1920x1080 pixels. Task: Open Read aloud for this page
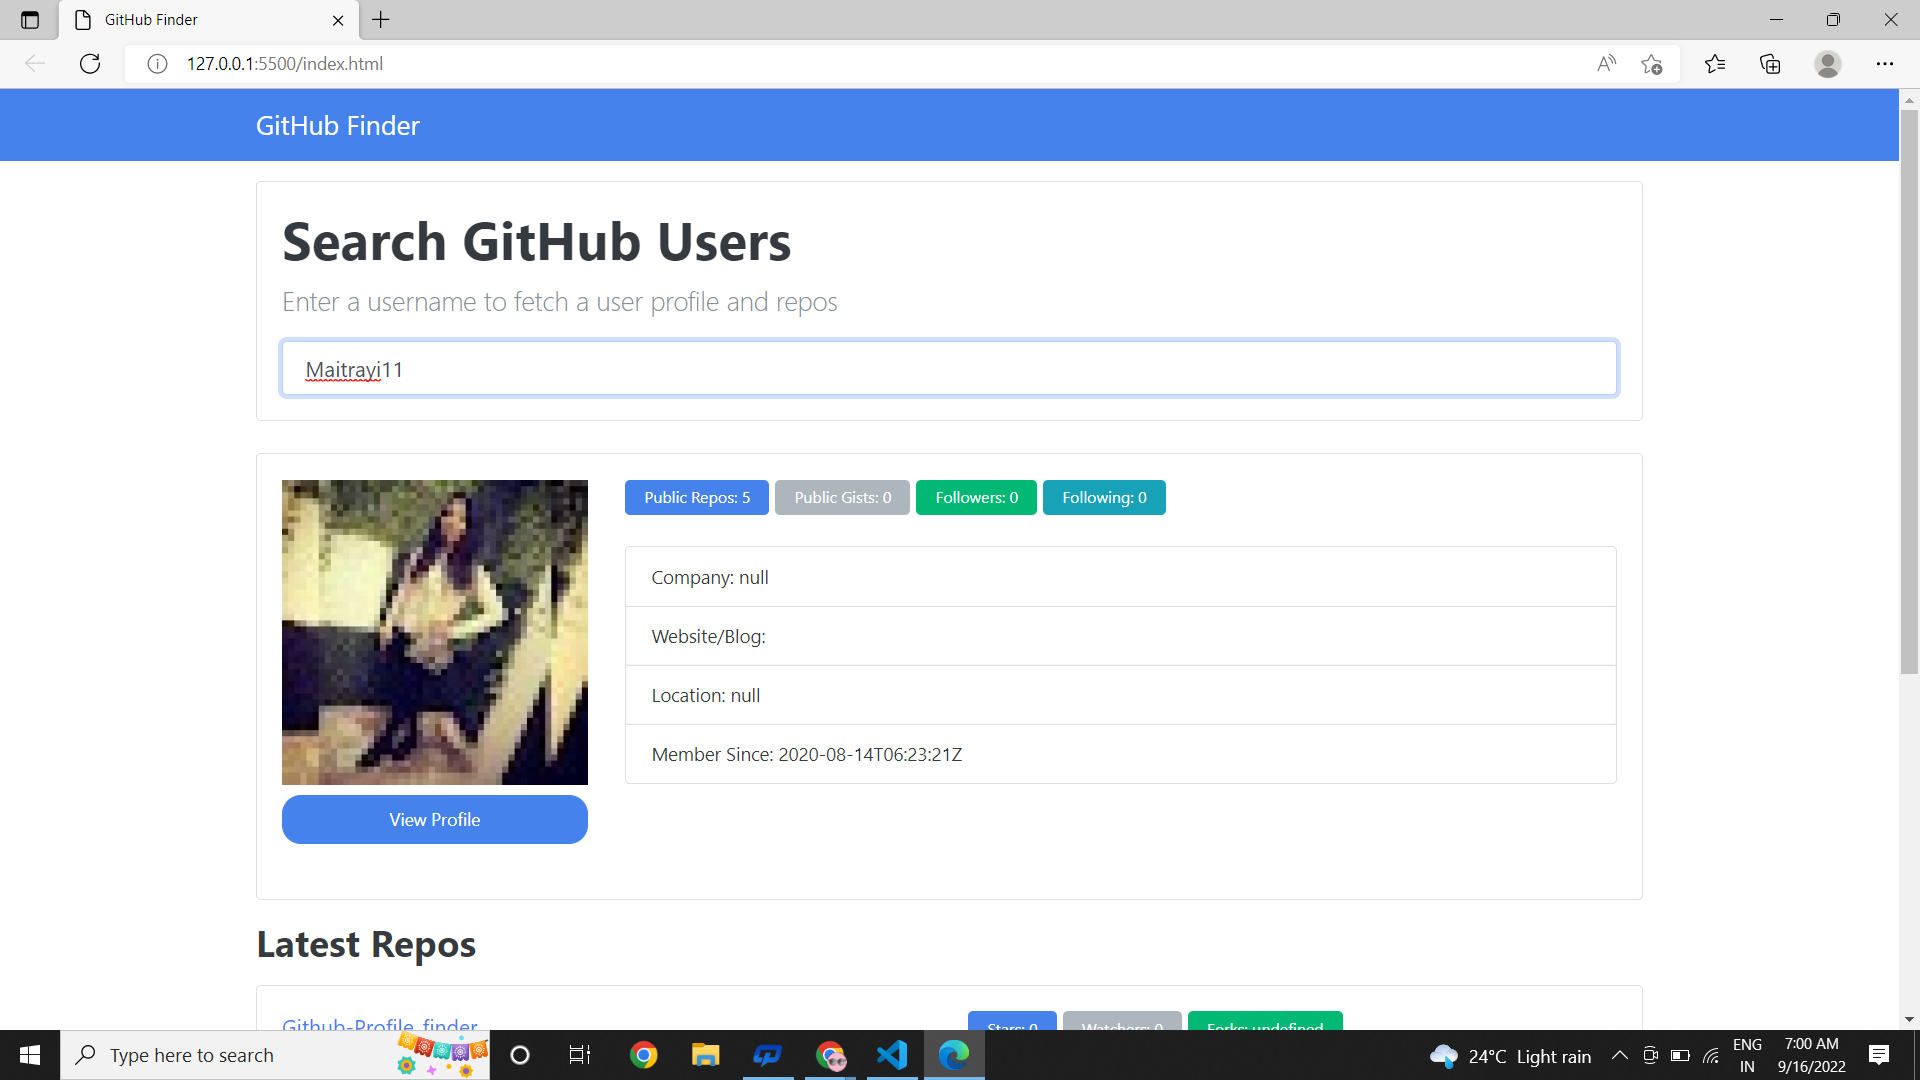tap(1605, 63)
